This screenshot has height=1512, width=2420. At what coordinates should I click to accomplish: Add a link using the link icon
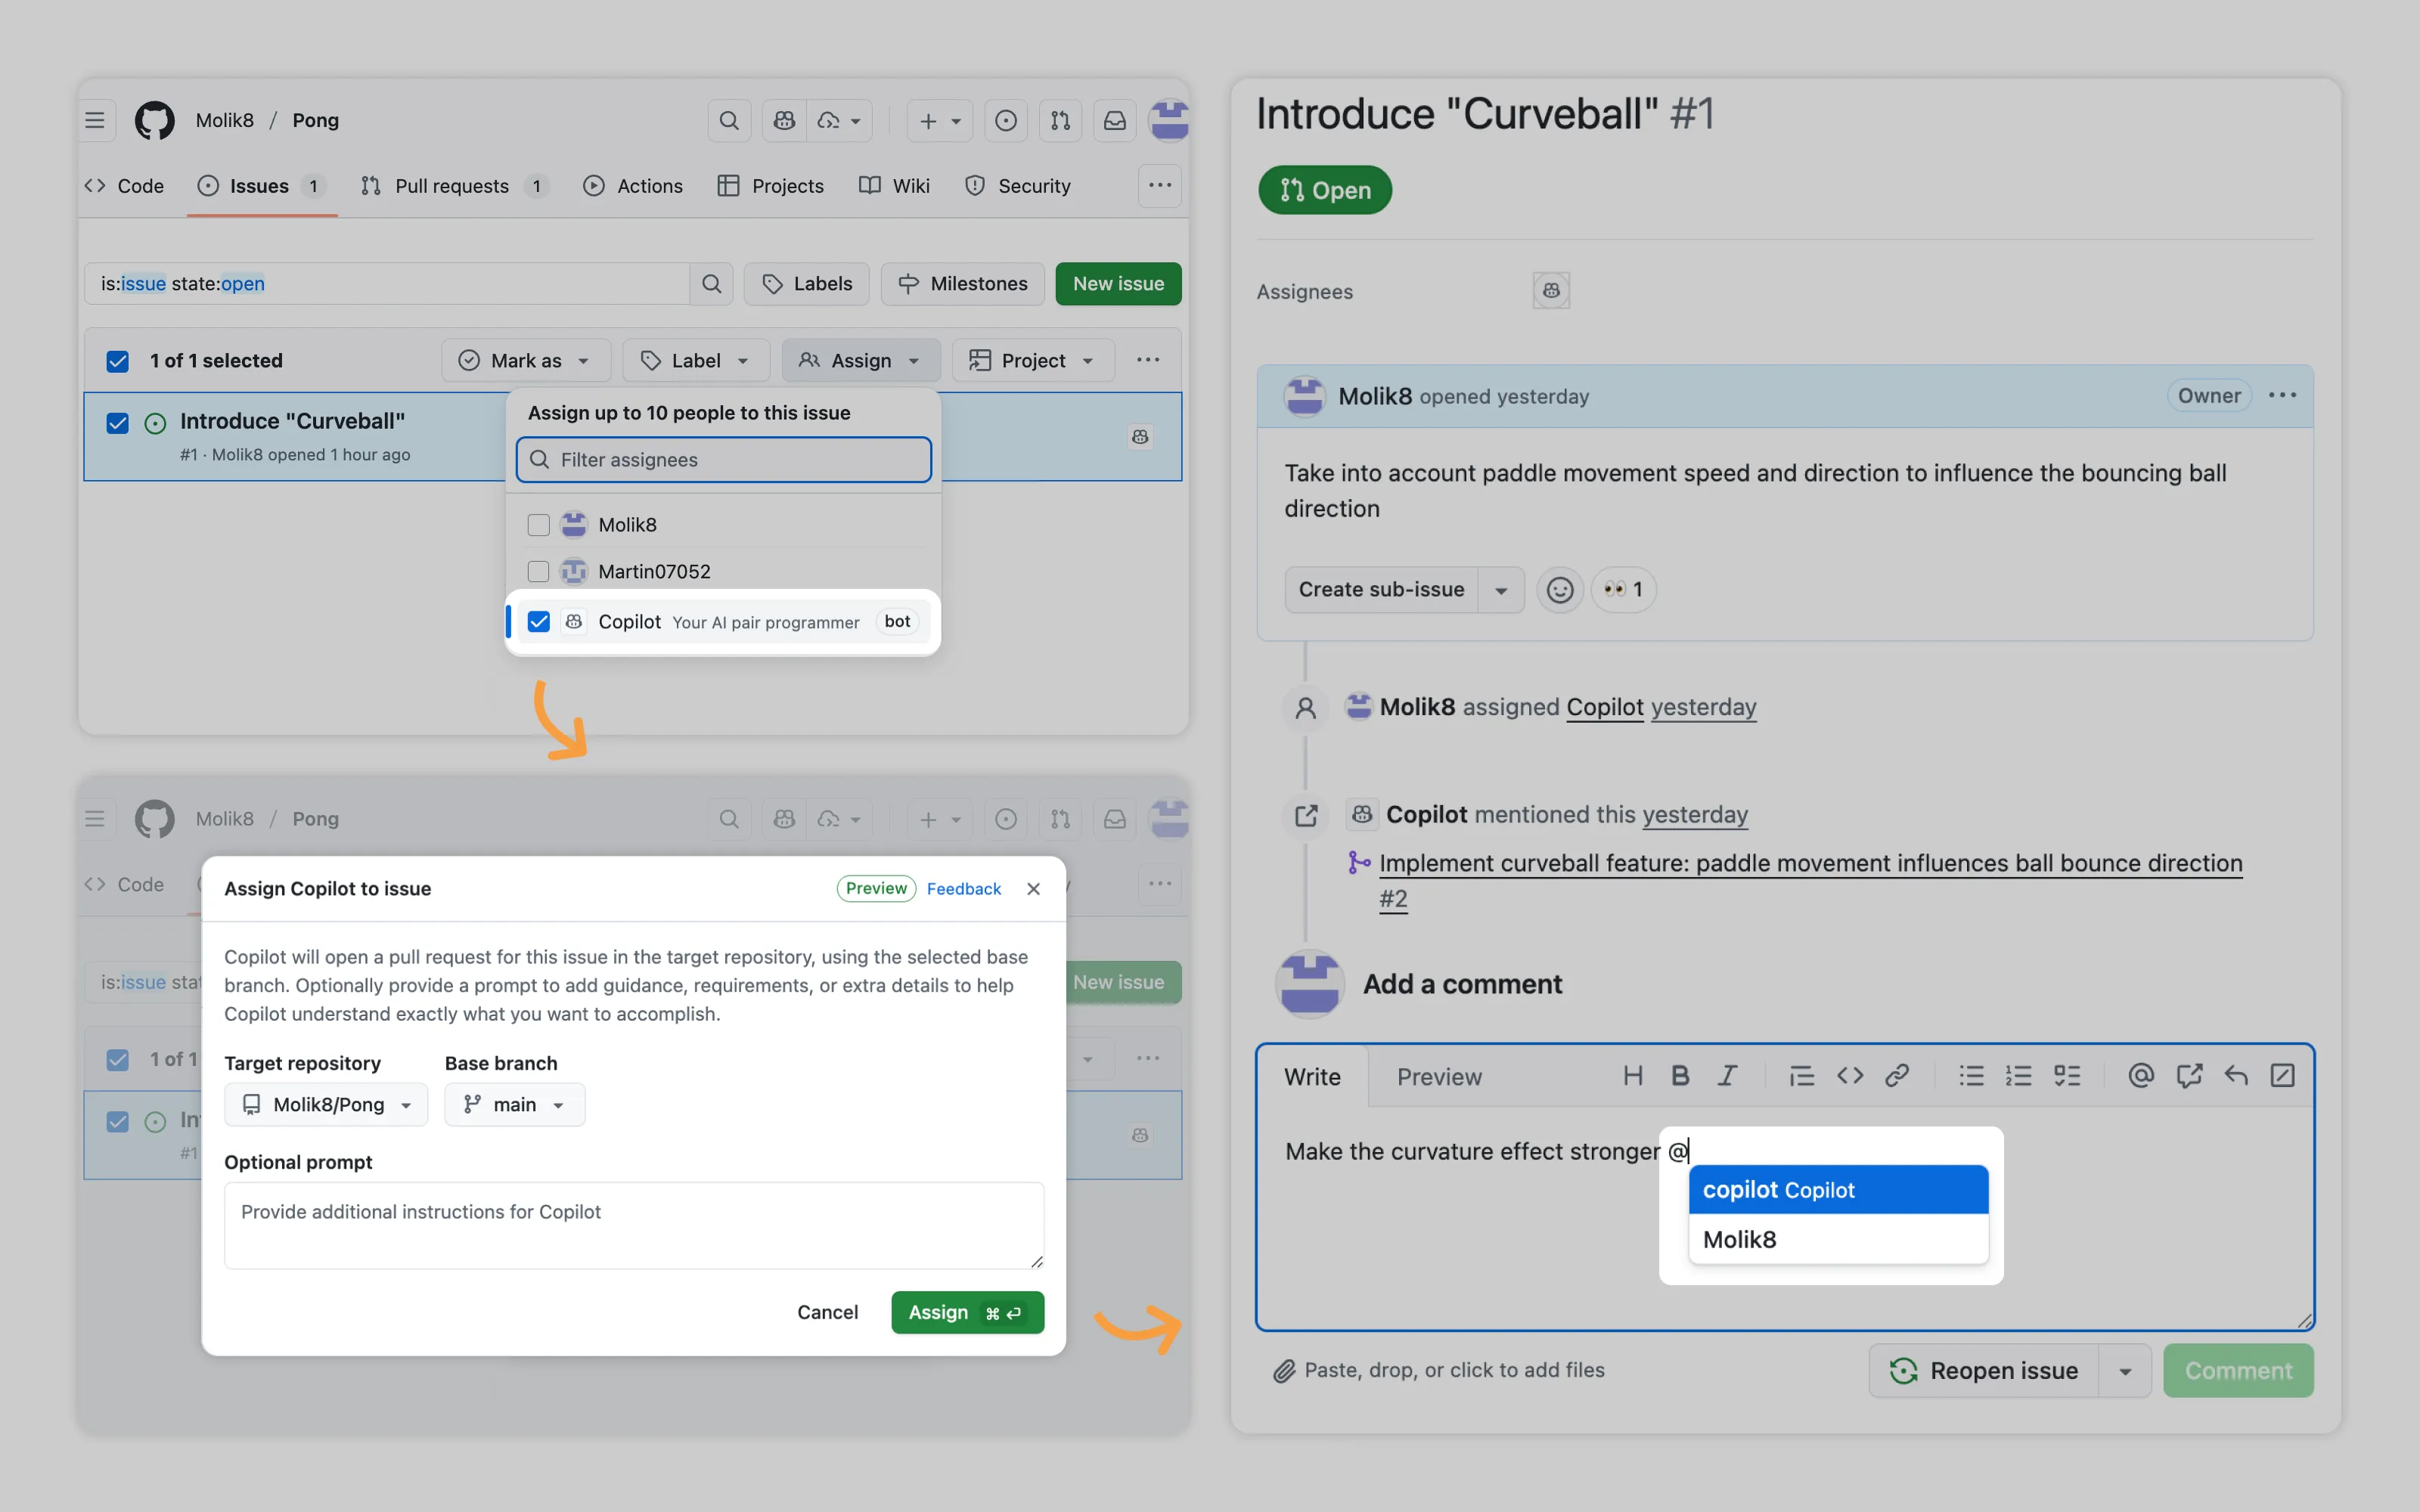[x=1897, y=1076]
